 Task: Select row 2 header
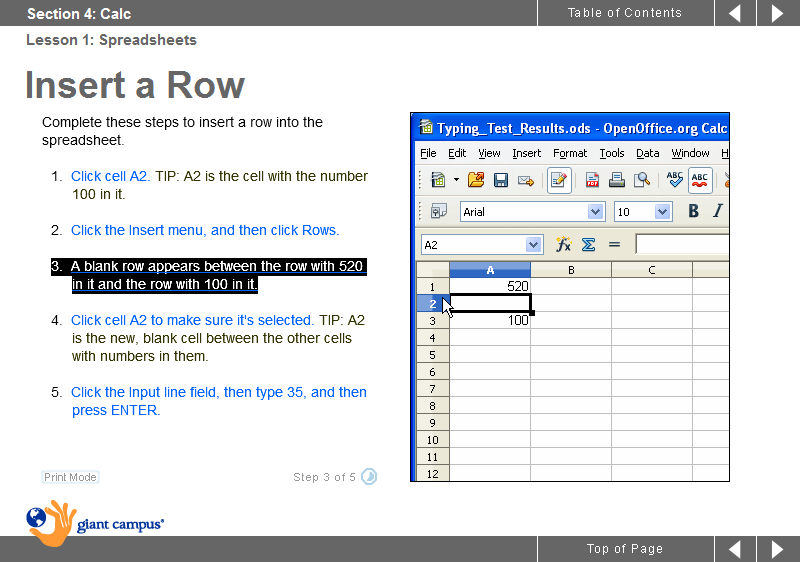pos(432,303)
